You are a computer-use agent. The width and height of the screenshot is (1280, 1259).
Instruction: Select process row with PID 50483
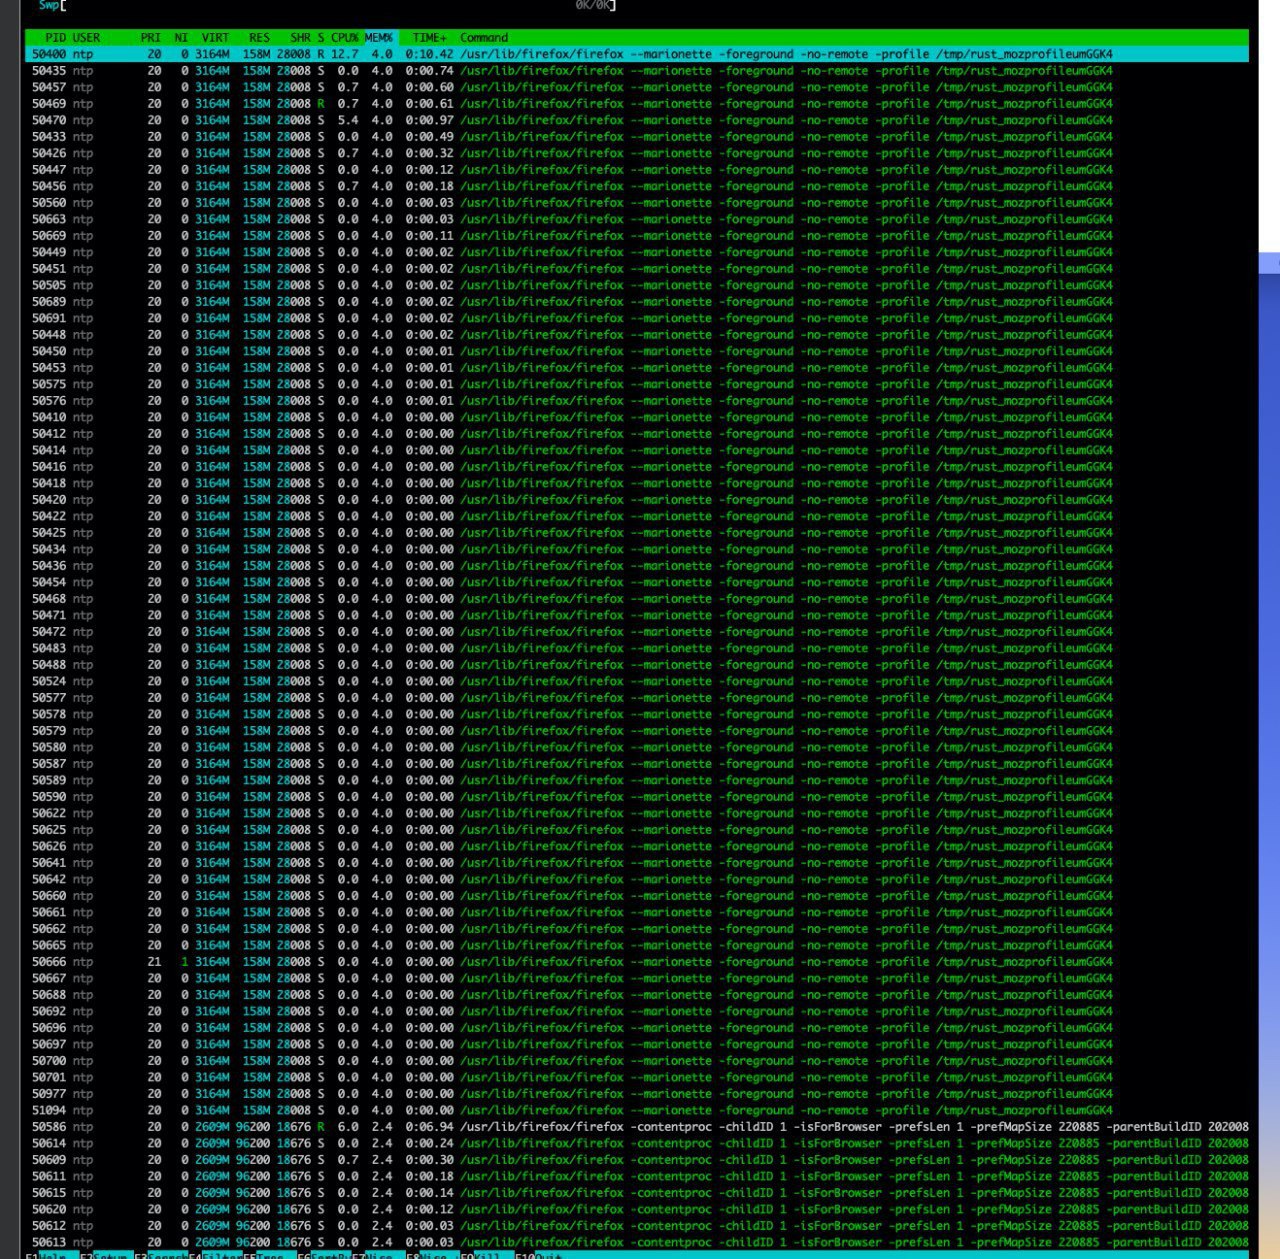tap(637, 648)
